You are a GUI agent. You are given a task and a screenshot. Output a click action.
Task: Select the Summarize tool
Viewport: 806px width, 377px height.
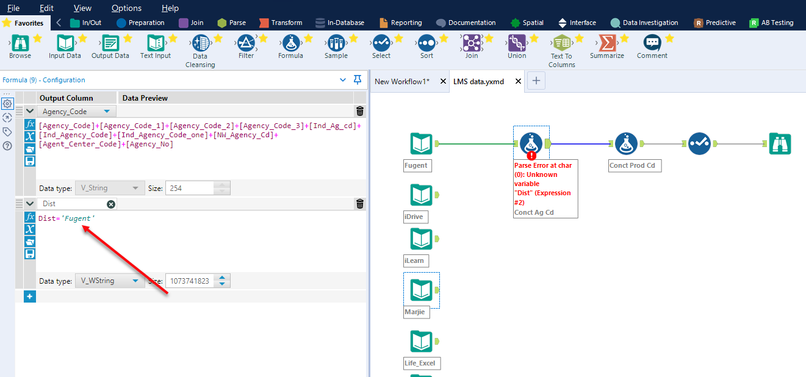(607, 43)
